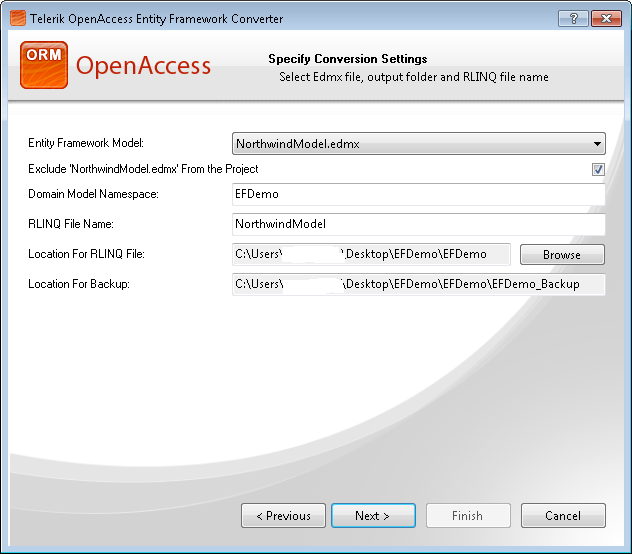
Task: Click the 'Specify Conversion Settings' heading
Action: [347, 59]
